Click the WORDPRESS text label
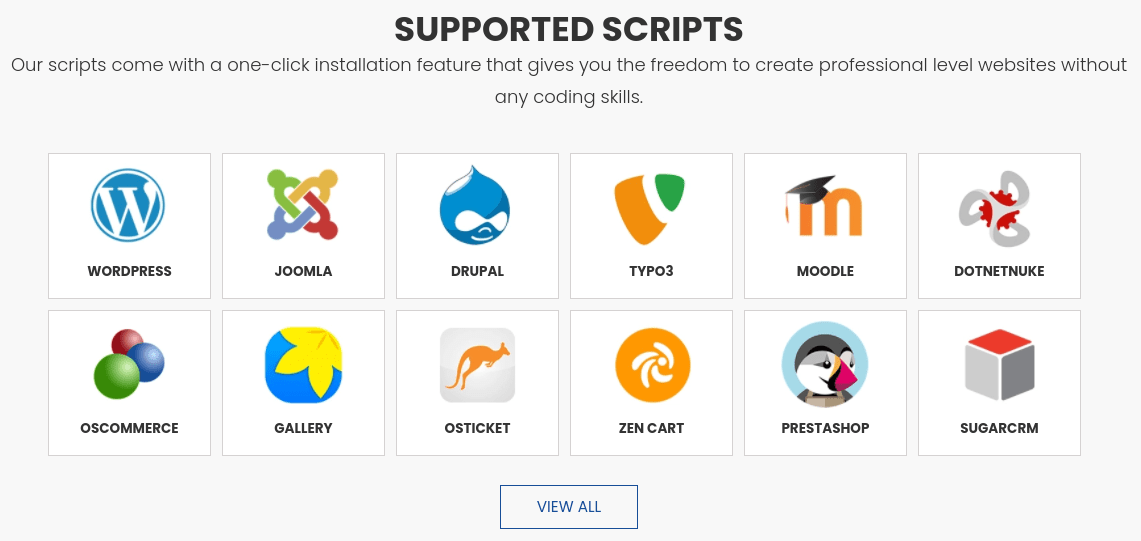The width and height of the screenshot is (1141, 541). pyautogui.click(x=130, y=271)
